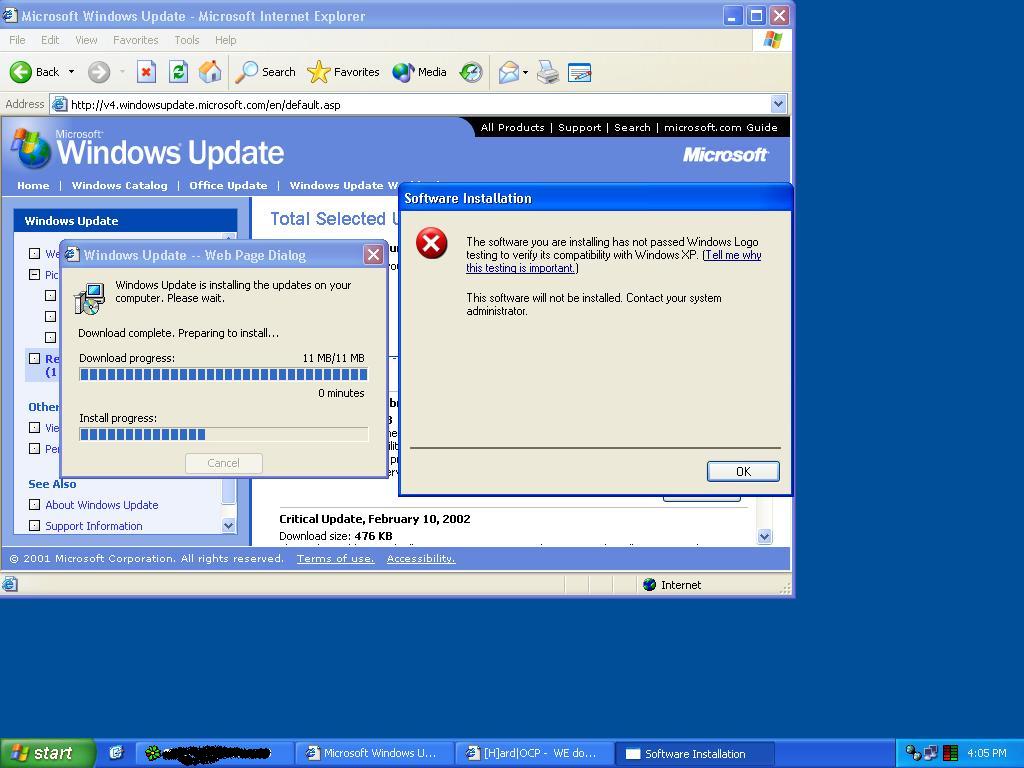Viewport: 1024px width, 768px height.
Task: Collapse the Pick updates tree node
Action: (35, 274)
